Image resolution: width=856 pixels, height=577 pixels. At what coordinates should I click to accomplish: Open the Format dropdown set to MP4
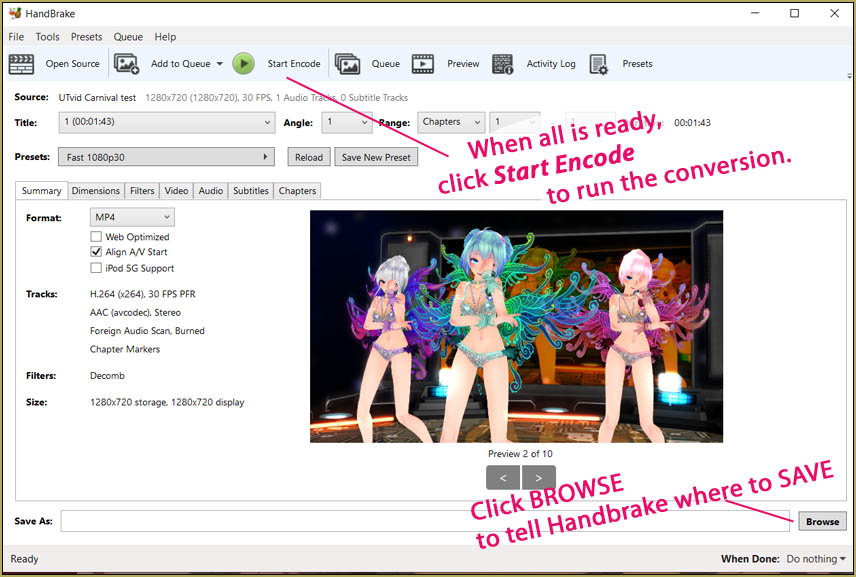pyautogui.click(x=132, y=217)
